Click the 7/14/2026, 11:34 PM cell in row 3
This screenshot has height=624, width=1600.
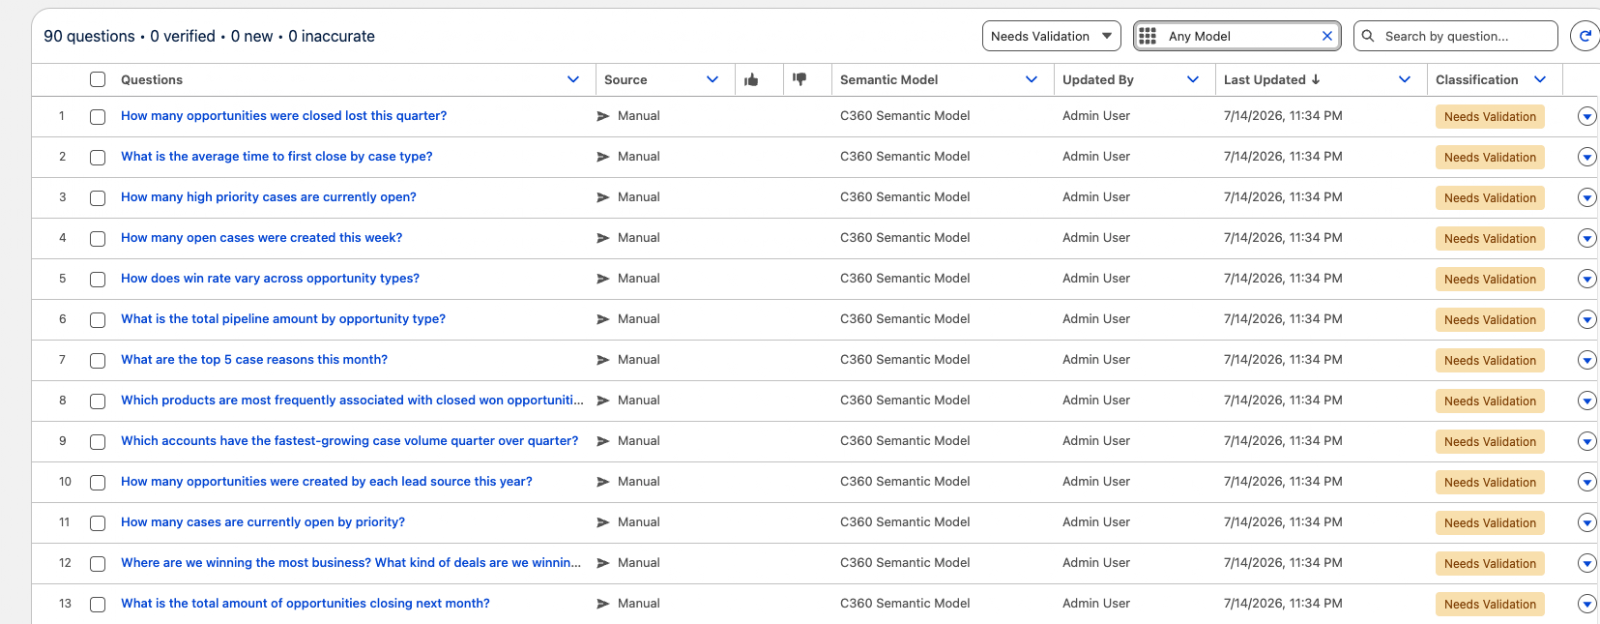[1283, 197]
